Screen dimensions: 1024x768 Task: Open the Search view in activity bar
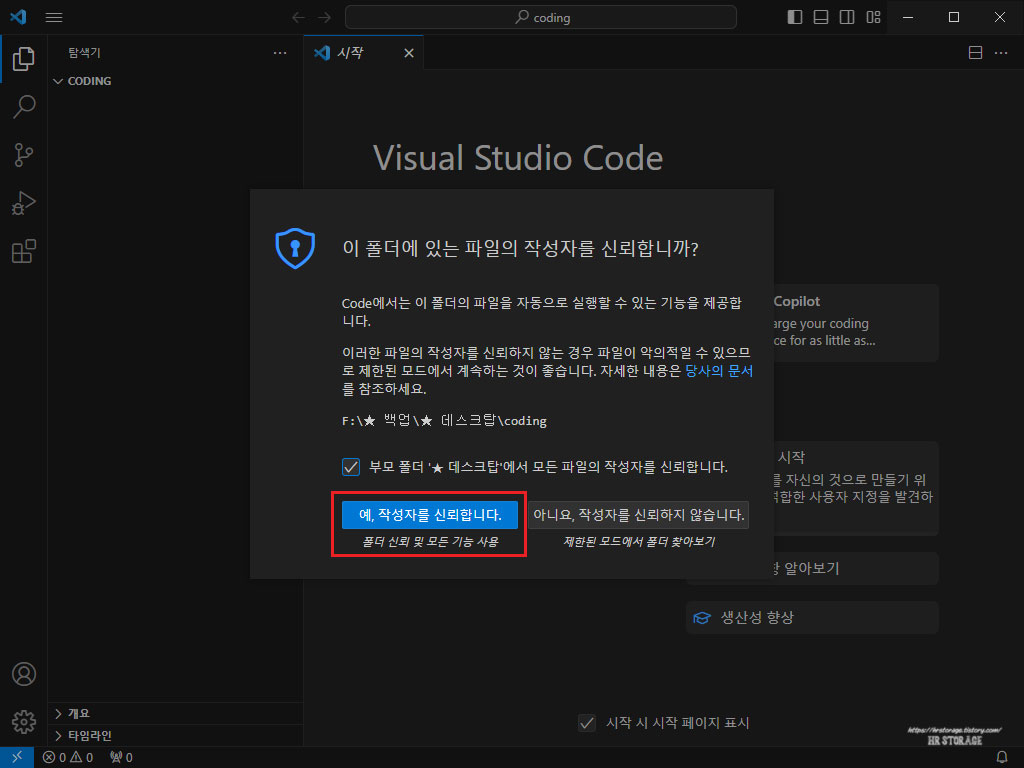tap(24, 106)
